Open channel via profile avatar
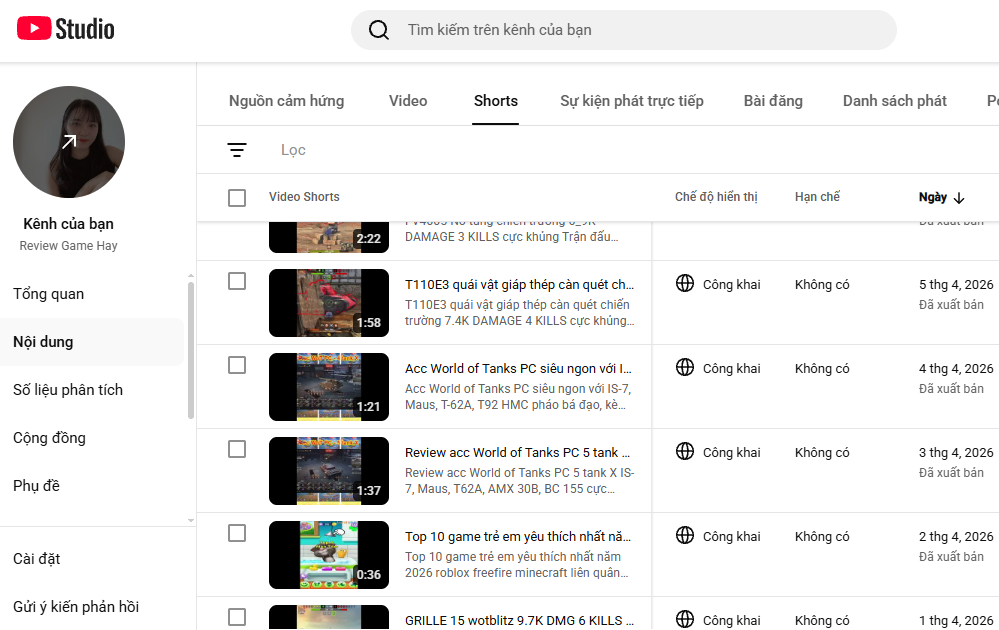Image resolution: width=999 pixels, height=630 pixels. click(69, 142)
